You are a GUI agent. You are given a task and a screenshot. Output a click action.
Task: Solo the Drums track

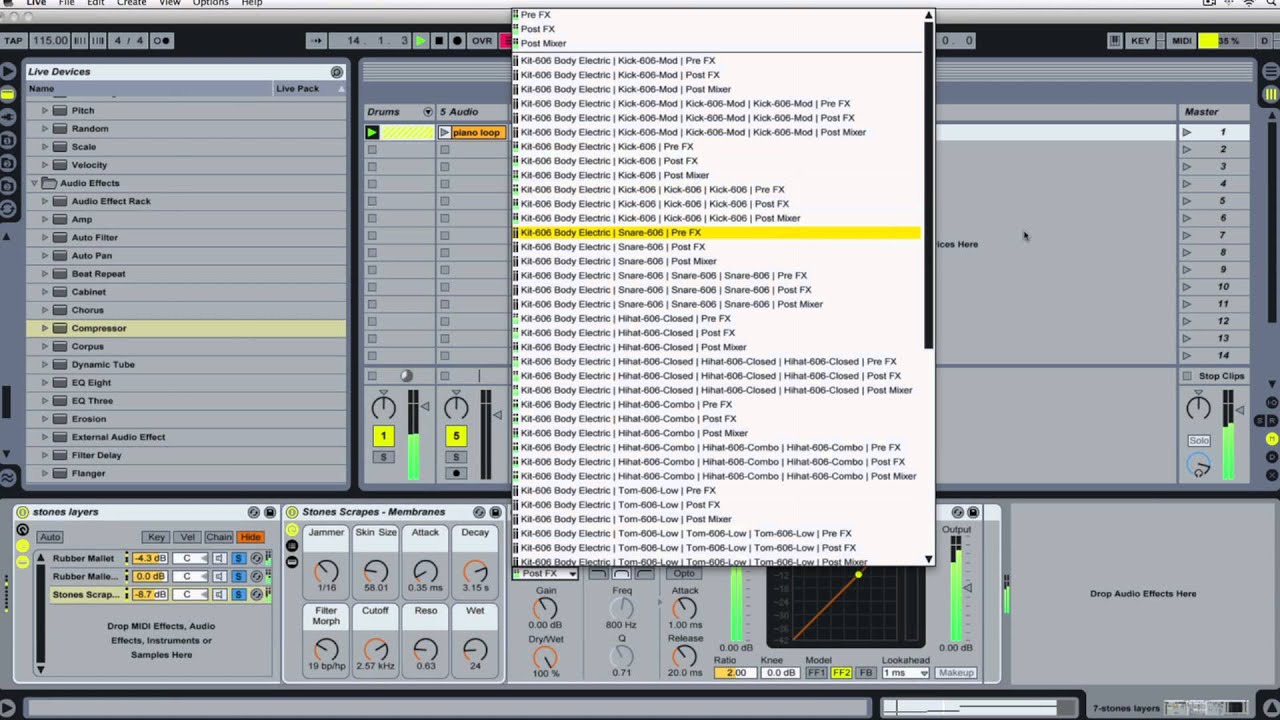[383, 457]
